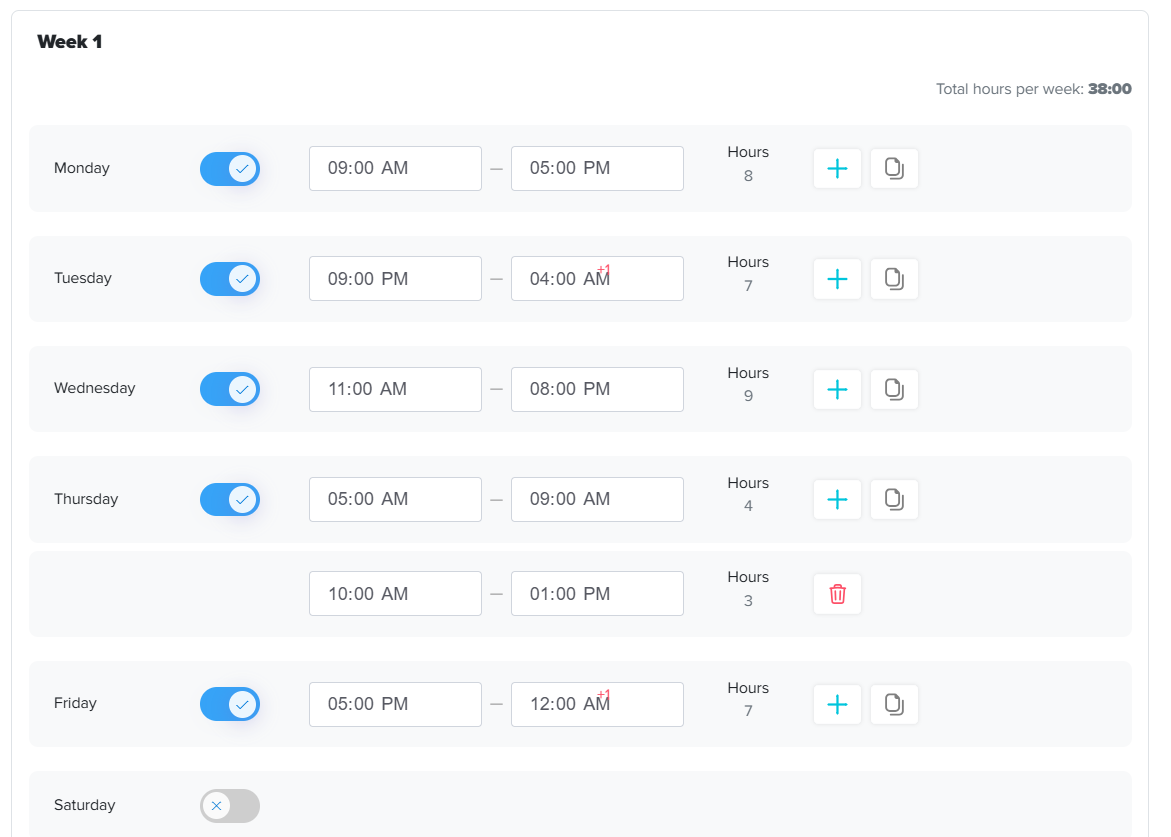The image size is (1171, 837).
Task: Change Monday's 05:00 PM end time
Action: 597,169
